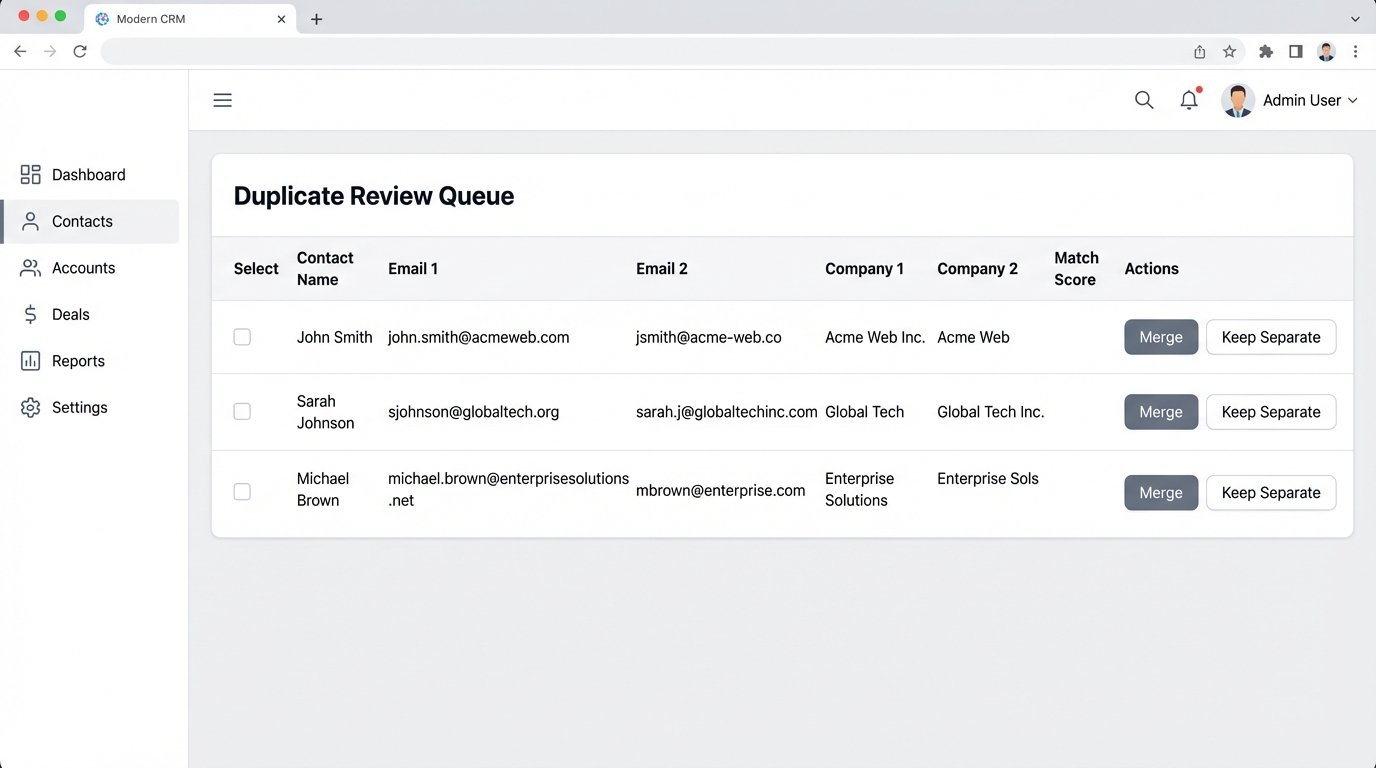Open the search magnifier icon
This screenshot has height=768, width=1376.
[1143, 100]
